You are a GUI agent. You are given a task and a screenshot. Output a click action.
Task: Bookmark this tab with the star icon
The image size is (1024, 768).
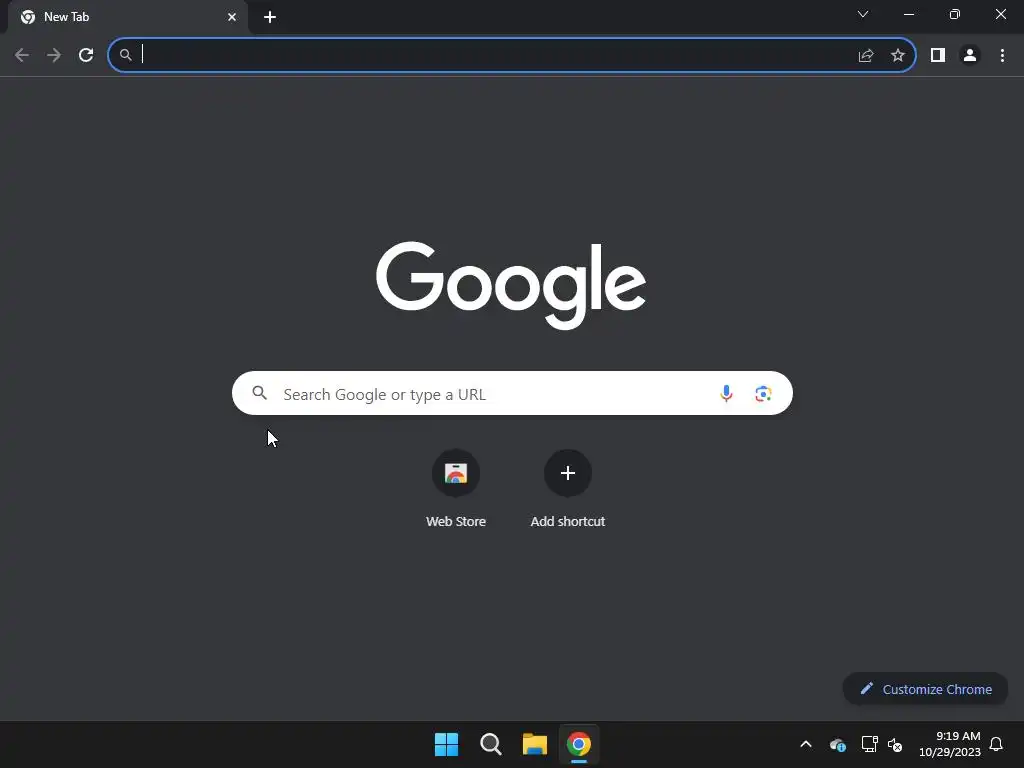[898, 56]
